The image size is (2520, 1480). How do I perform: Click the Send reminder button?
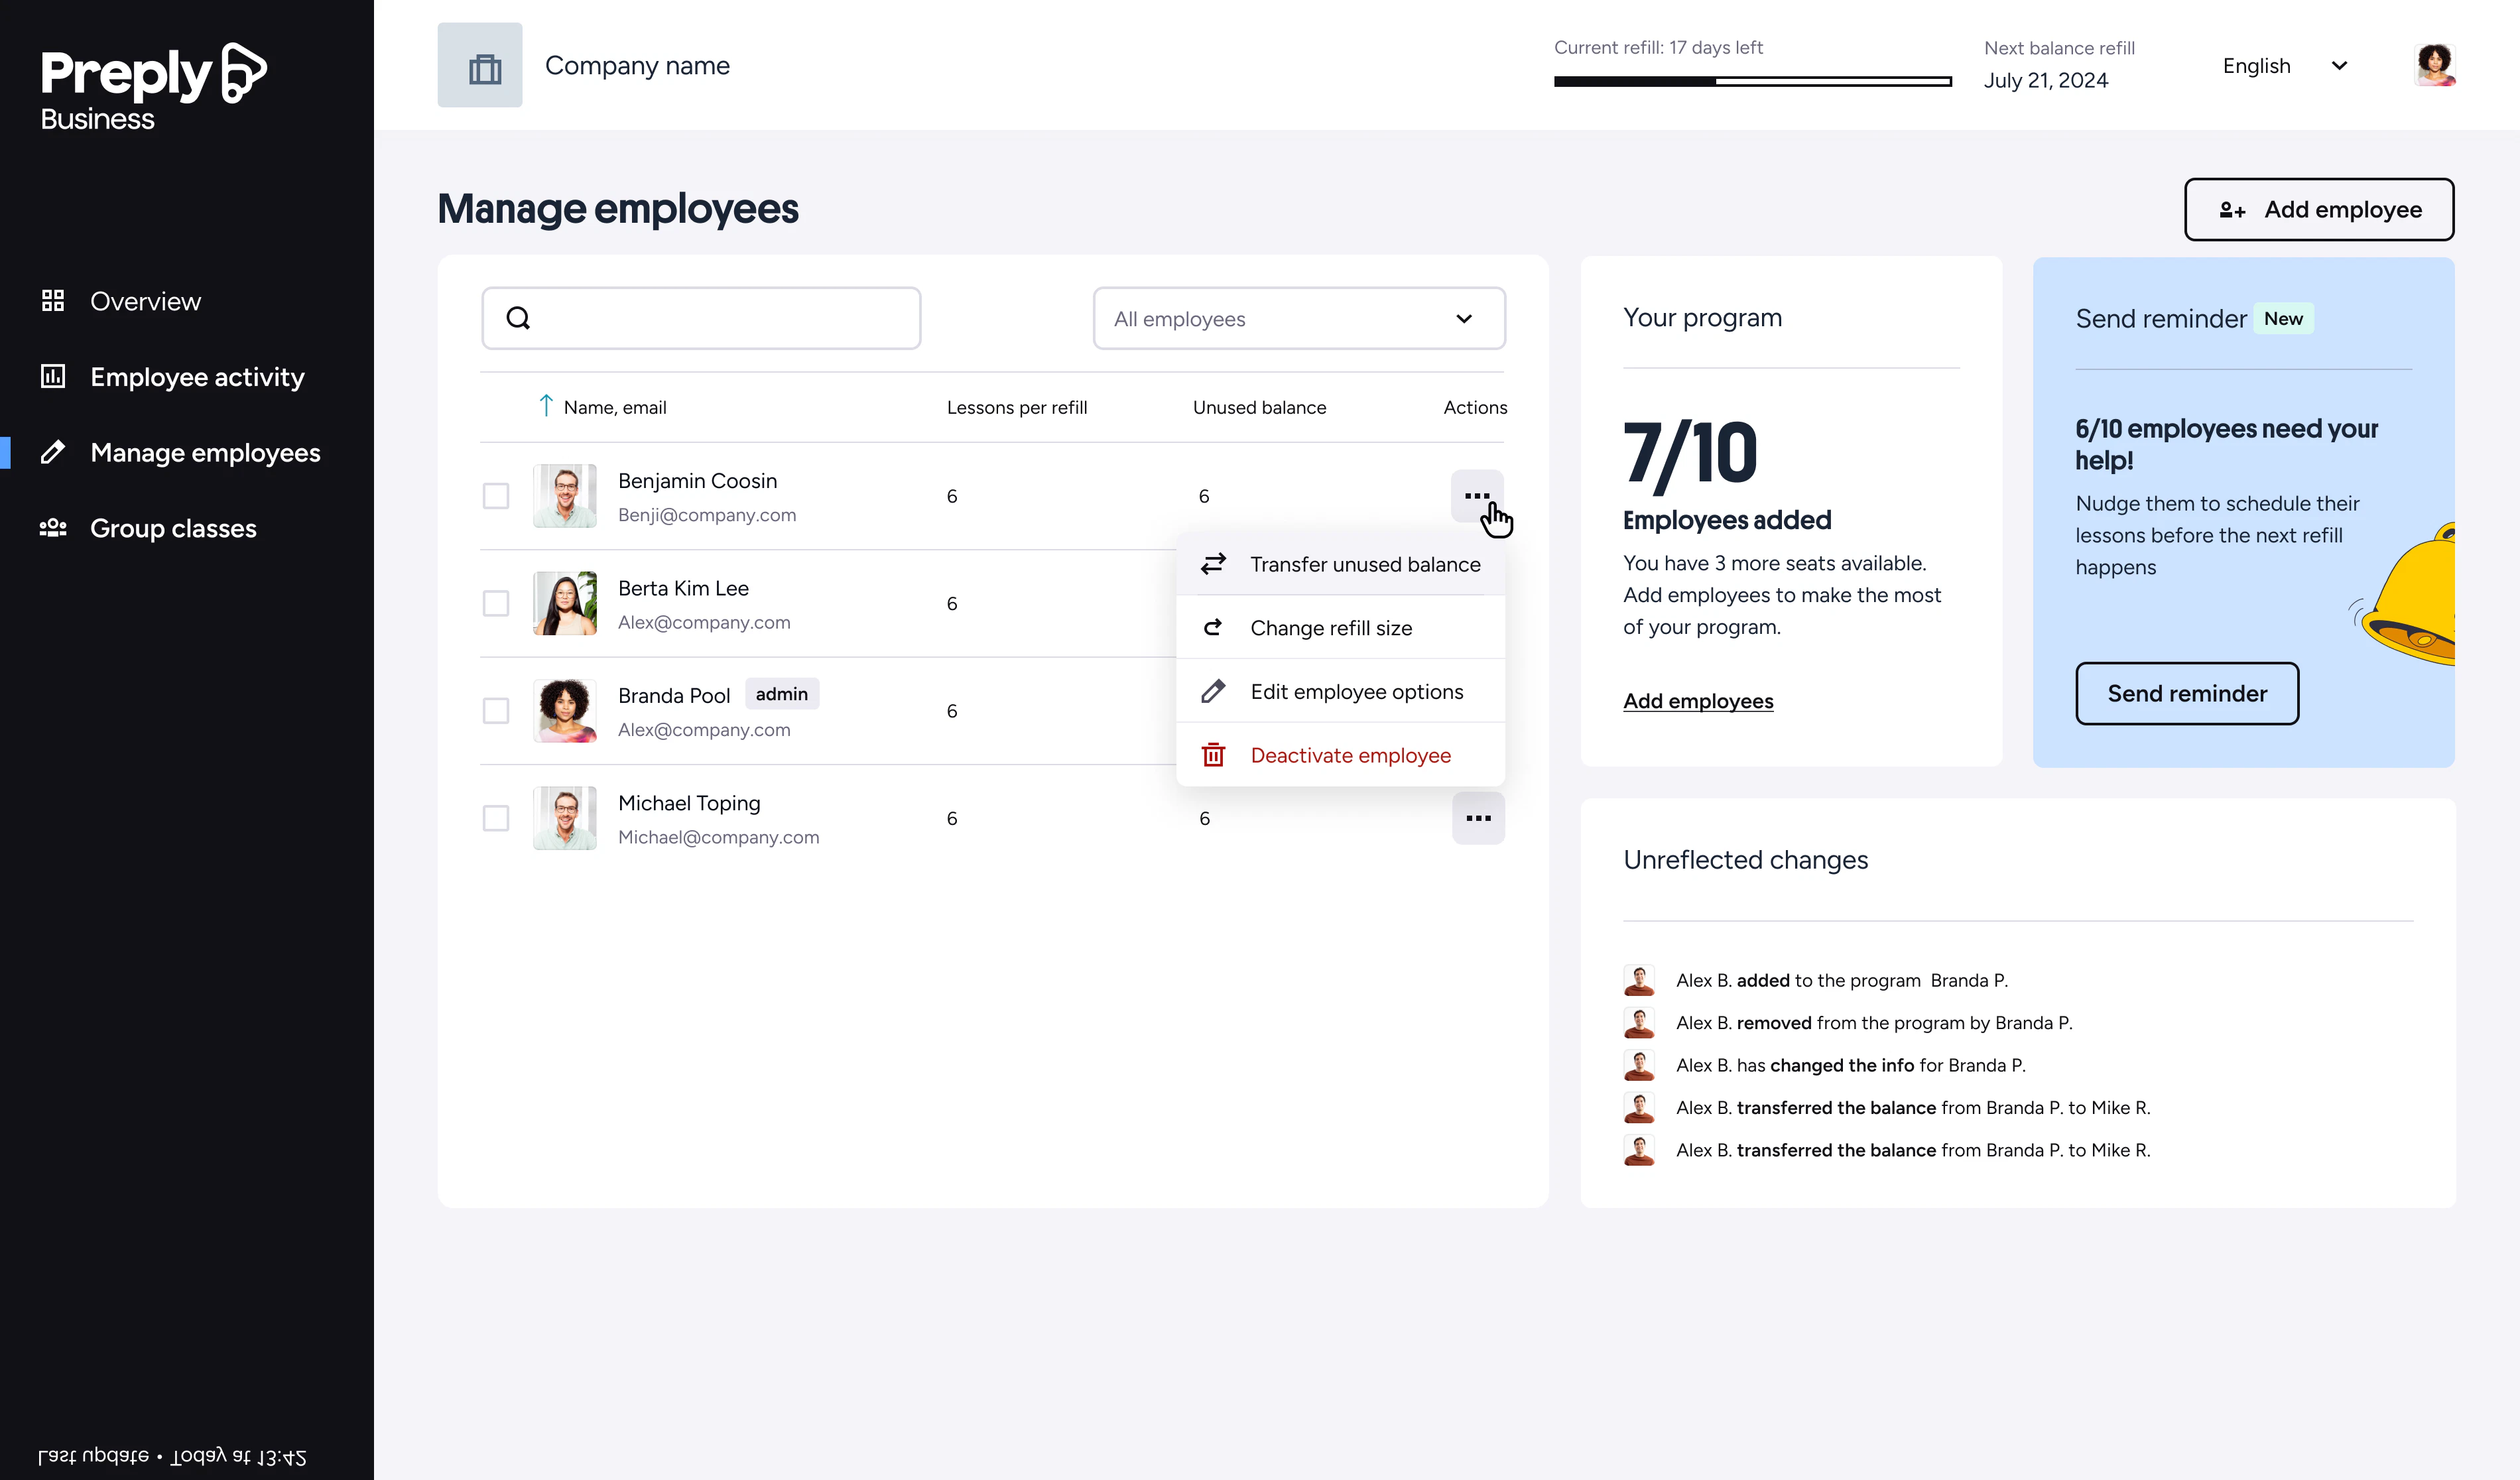(2187, 693)
